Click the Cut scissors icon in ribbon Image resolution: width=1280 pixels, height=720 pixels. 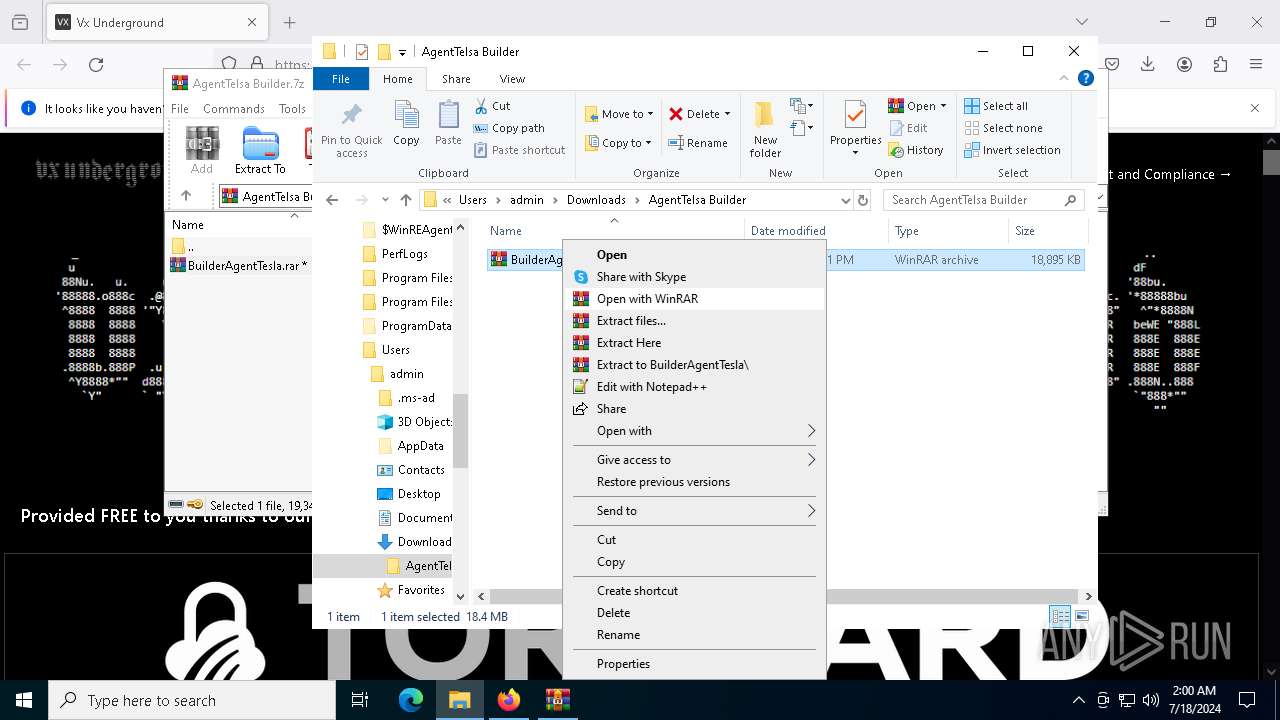coord(481,105)
